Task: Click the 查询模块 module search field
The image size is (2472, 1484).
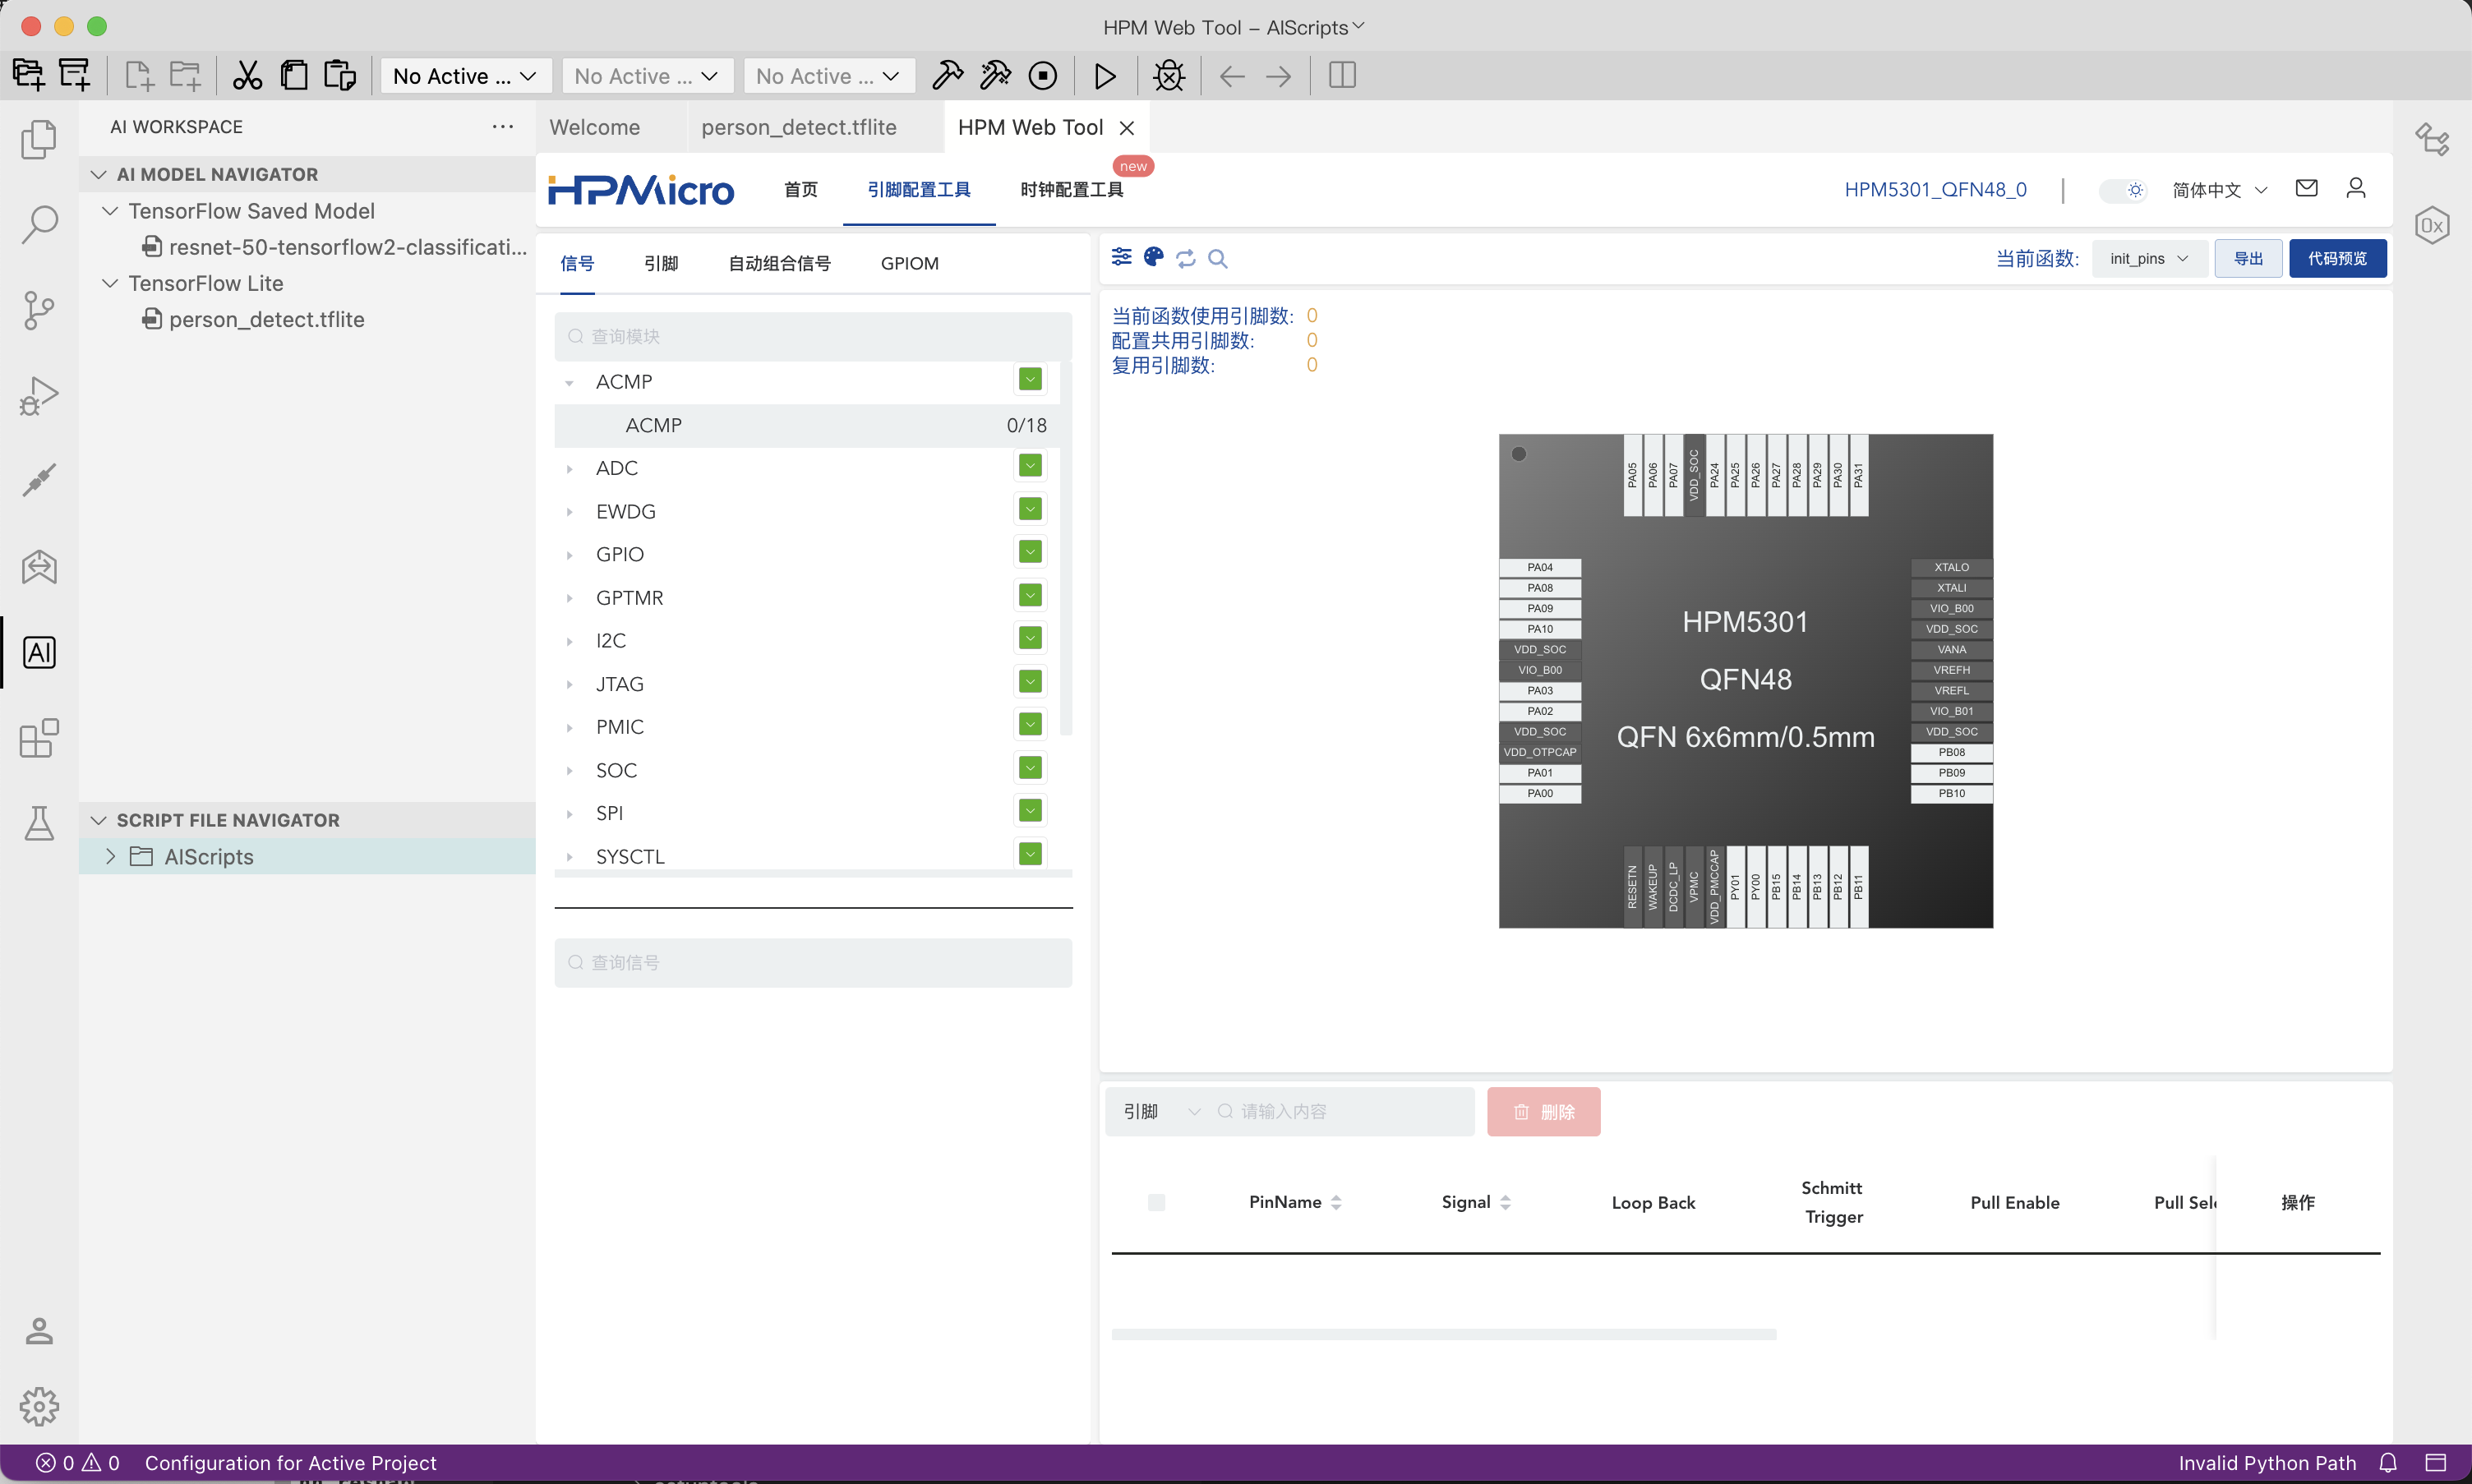Action: point(813,336)
